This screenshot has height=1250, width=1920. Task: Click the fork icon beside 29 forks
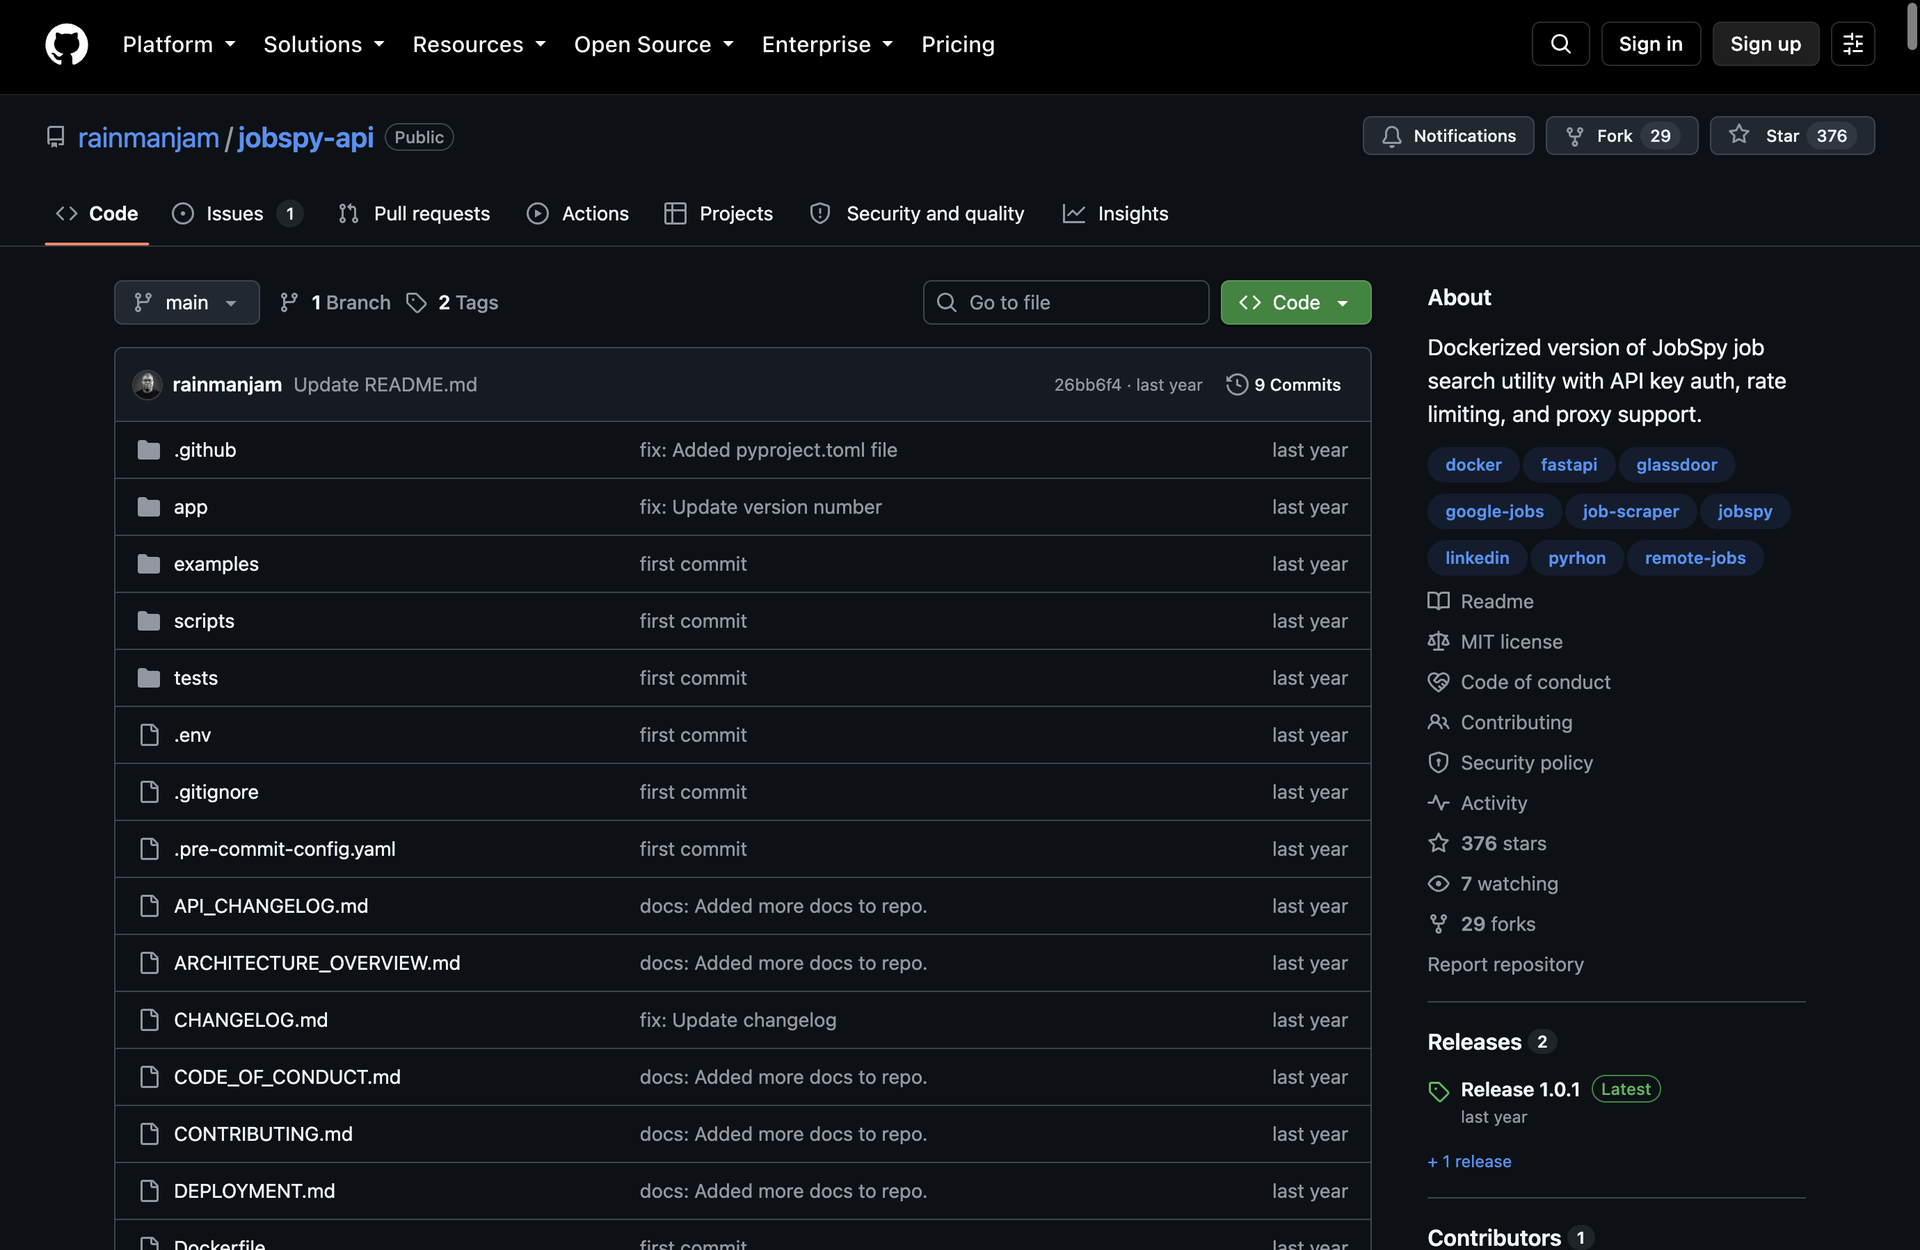[x=1438, y=924]
